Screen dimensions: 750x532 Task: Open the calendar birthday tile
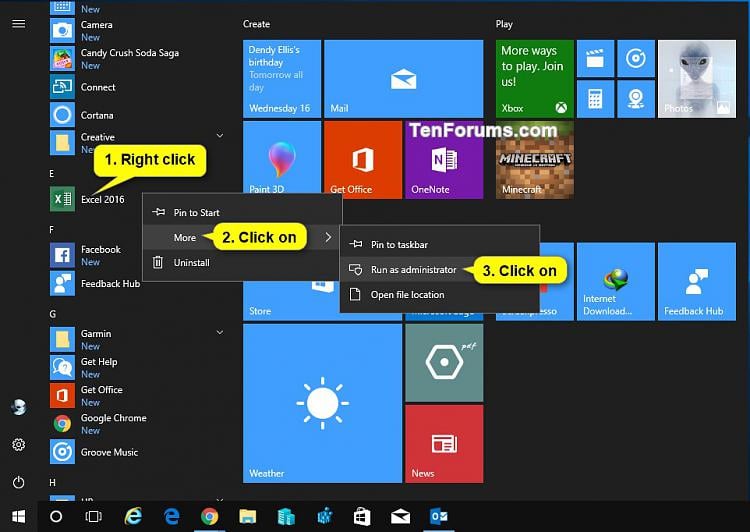282,78
